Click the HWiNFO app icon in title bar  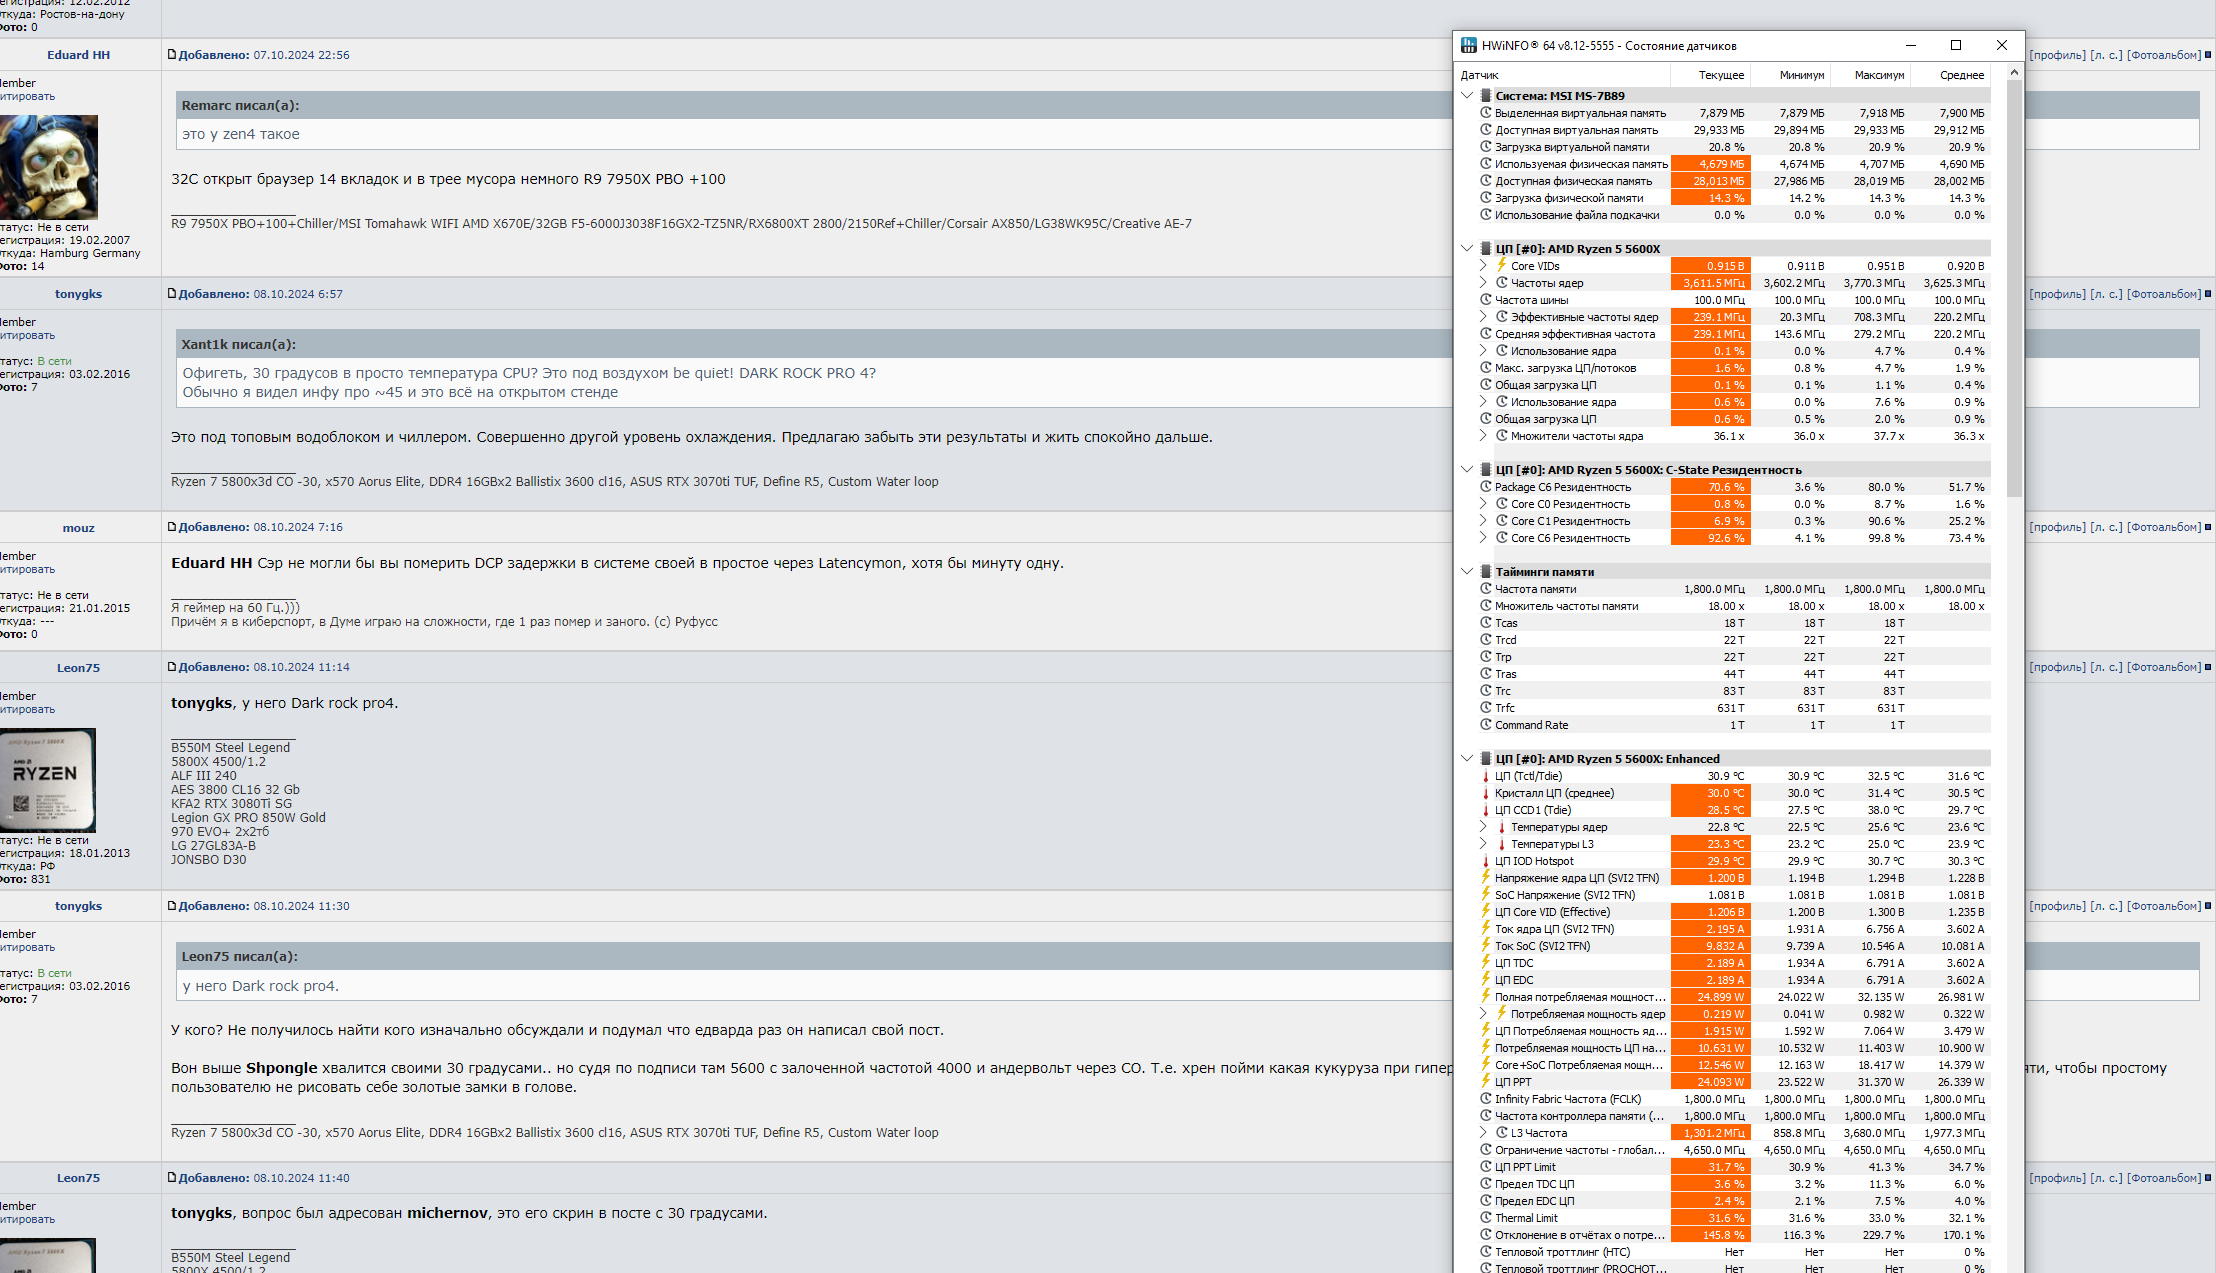[1468, 45]
